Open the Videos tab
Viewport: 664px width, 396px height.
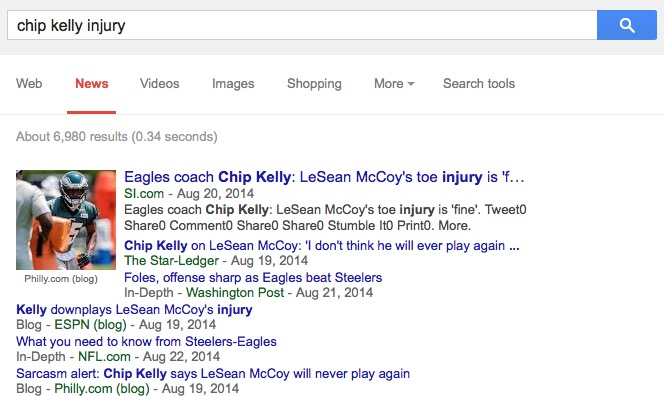pos(160,83)
